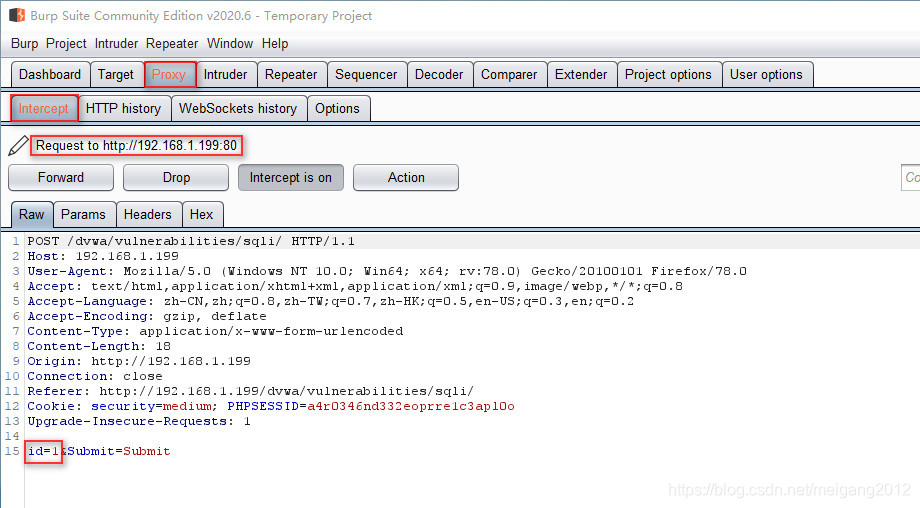Click the Accept-Language header line
Image resolution: width=920 pixels, height=508 pixels.
[x=330, y=302]
